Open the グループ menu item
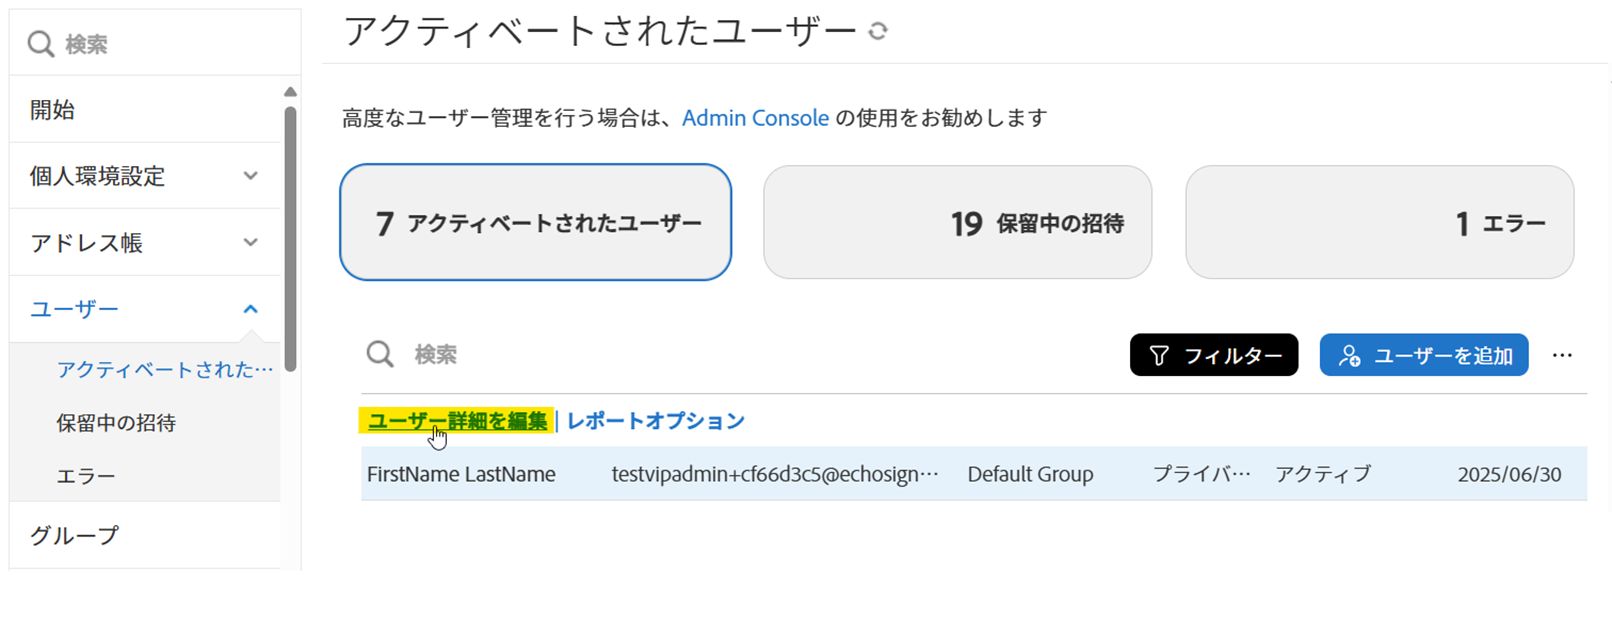Viewport: 1612px width, 644px height. click(x=145, y=535)
